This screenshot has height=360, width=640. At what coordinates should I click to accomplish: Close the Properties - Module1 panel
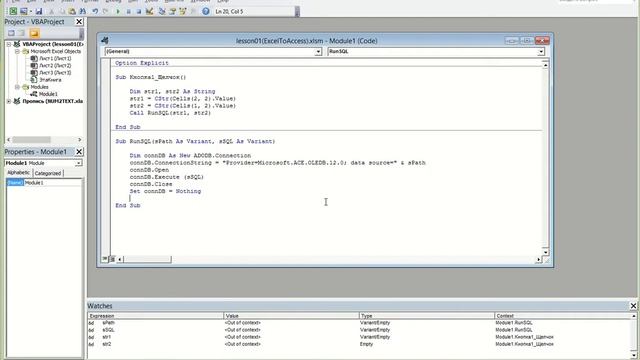coord(79,152)
